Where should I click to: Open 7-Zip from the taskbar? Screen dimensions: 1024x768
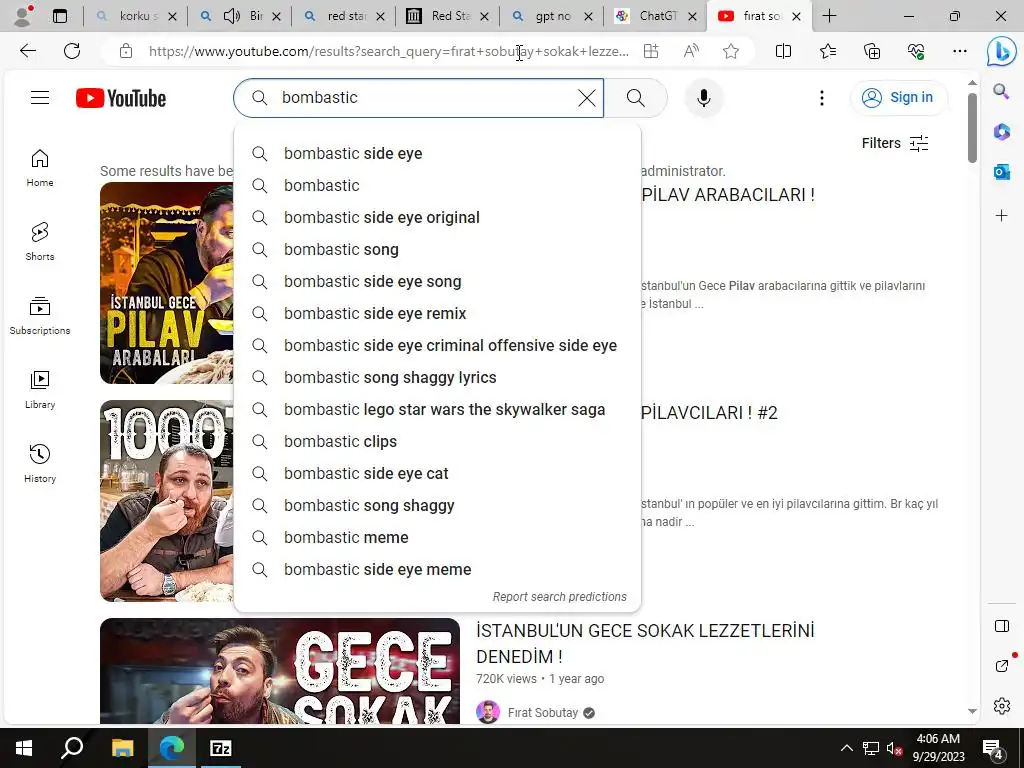point(220,748)
